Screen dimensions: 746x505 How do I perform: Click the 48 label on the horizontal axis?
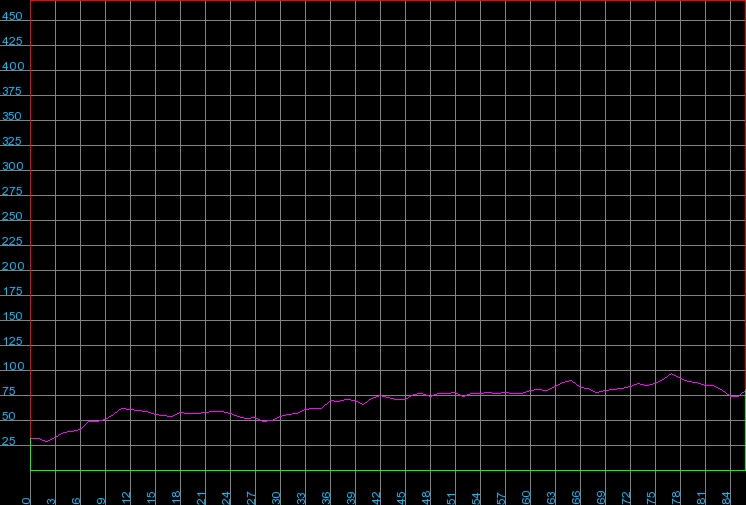tap(426, 498)
